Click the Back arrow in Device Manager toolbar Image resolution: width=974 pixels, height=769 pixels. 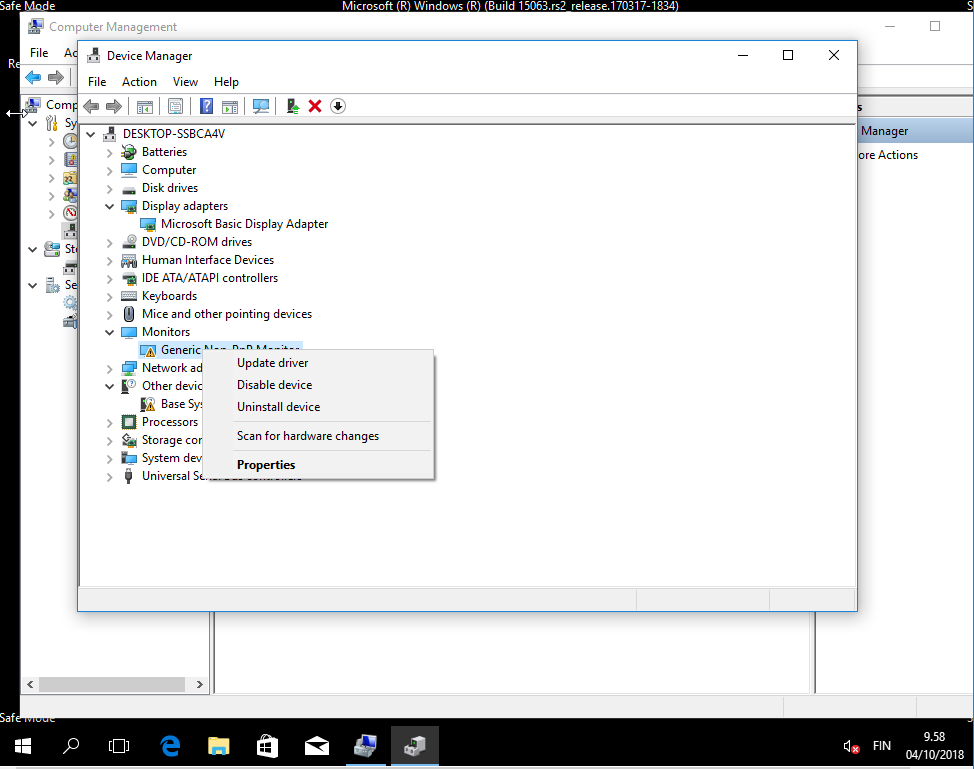click(91, 106)
